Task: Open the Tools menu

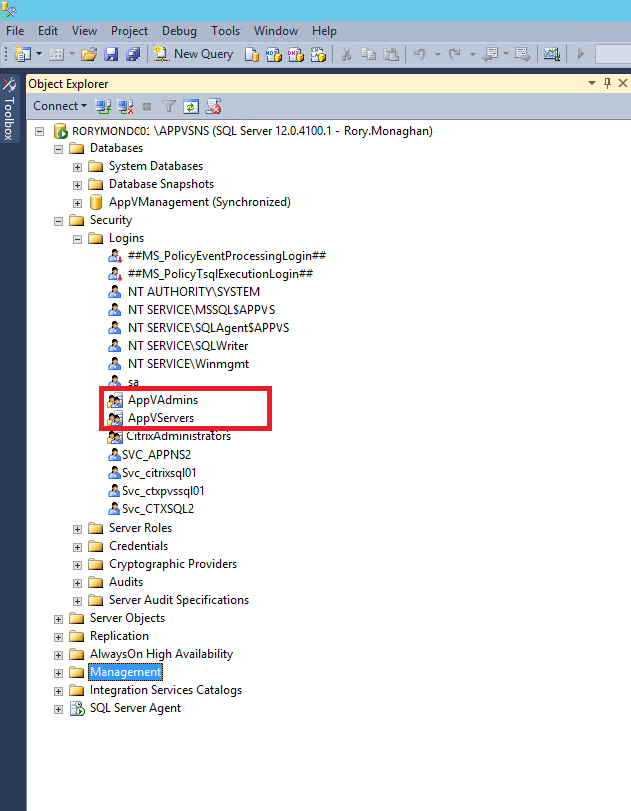Action: coord(226,31)
